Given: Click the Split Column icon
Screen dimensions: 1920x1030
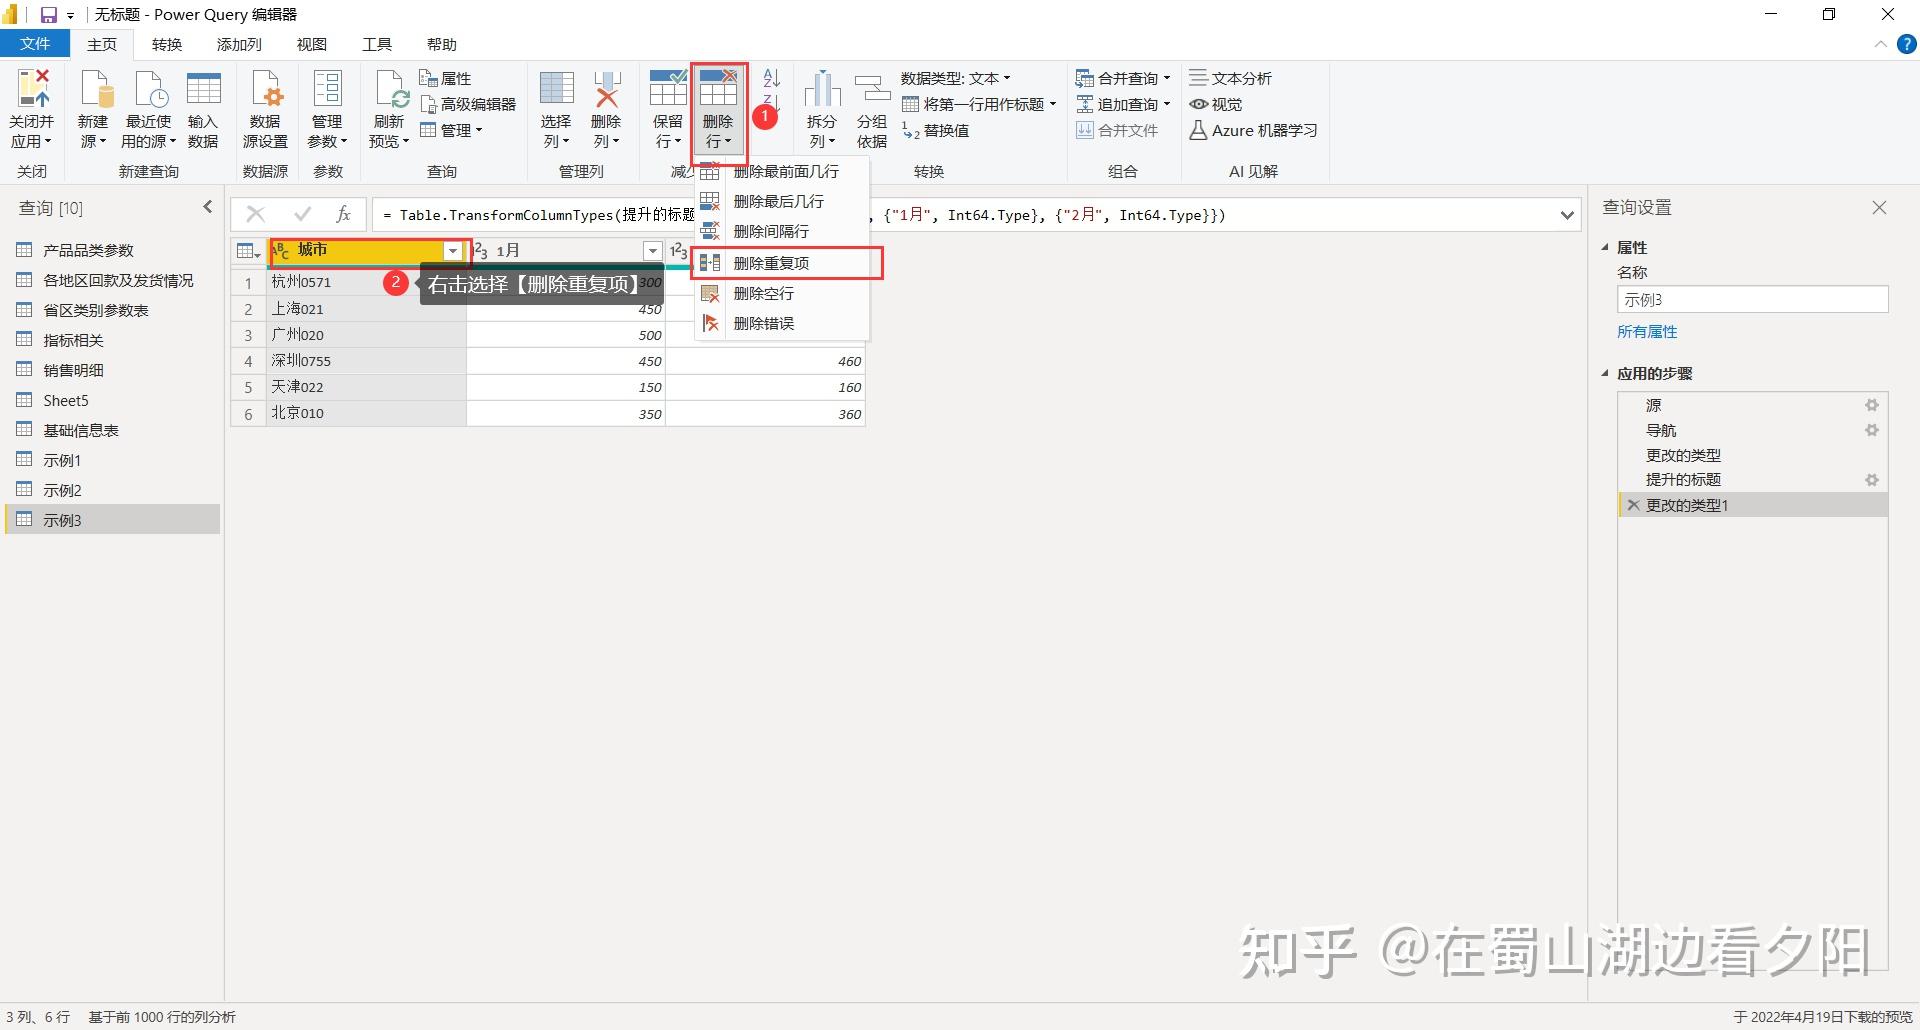Looking at the screenshot, I should click(x=822, y=88).
